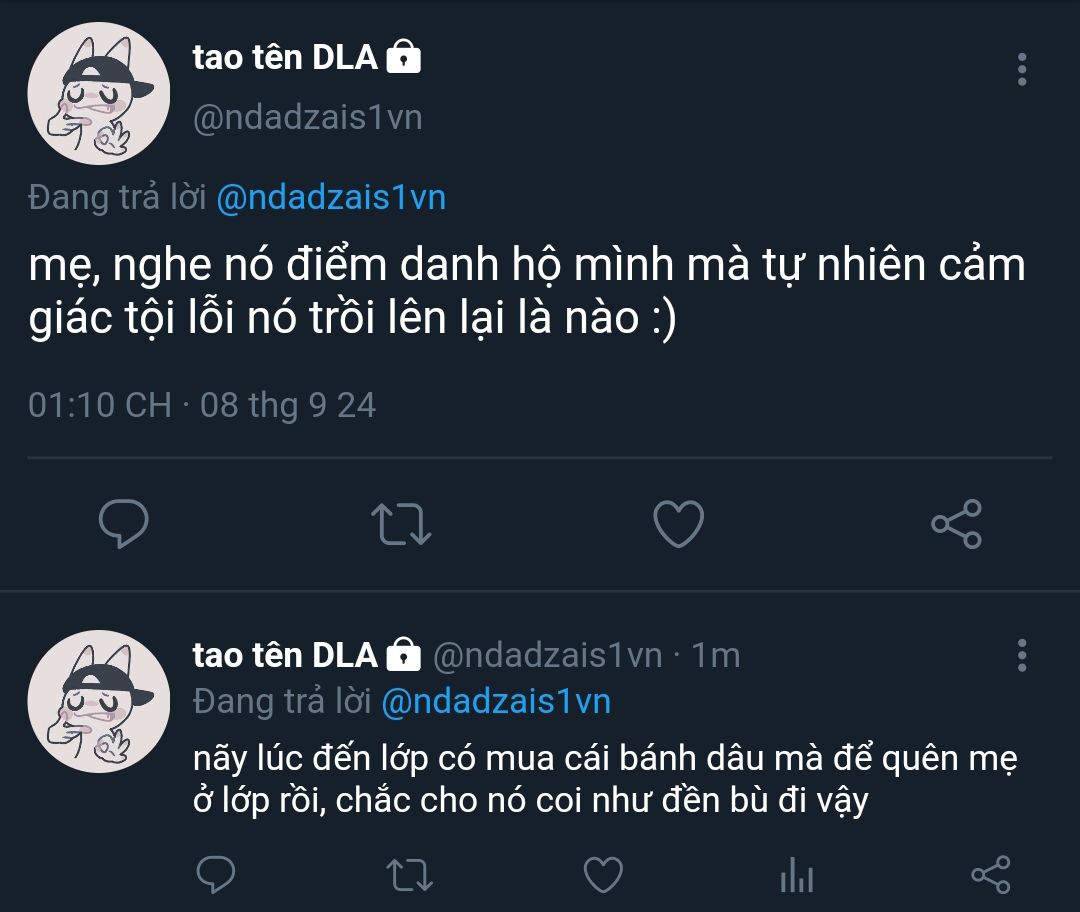The image size is (1080, 912).
Task: Tap the main tweet timestamp 01:10 CH
Action: 99,405
